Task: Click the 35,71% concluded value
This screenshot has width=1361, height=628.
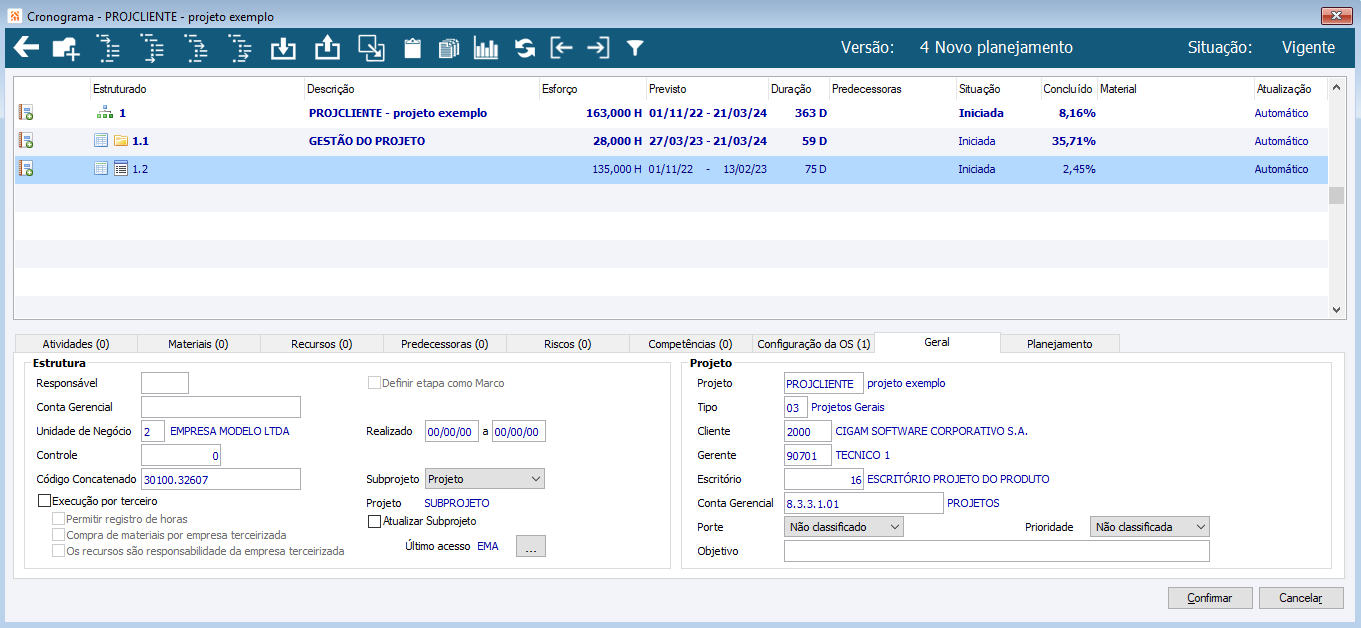Action: (1073, 141)
